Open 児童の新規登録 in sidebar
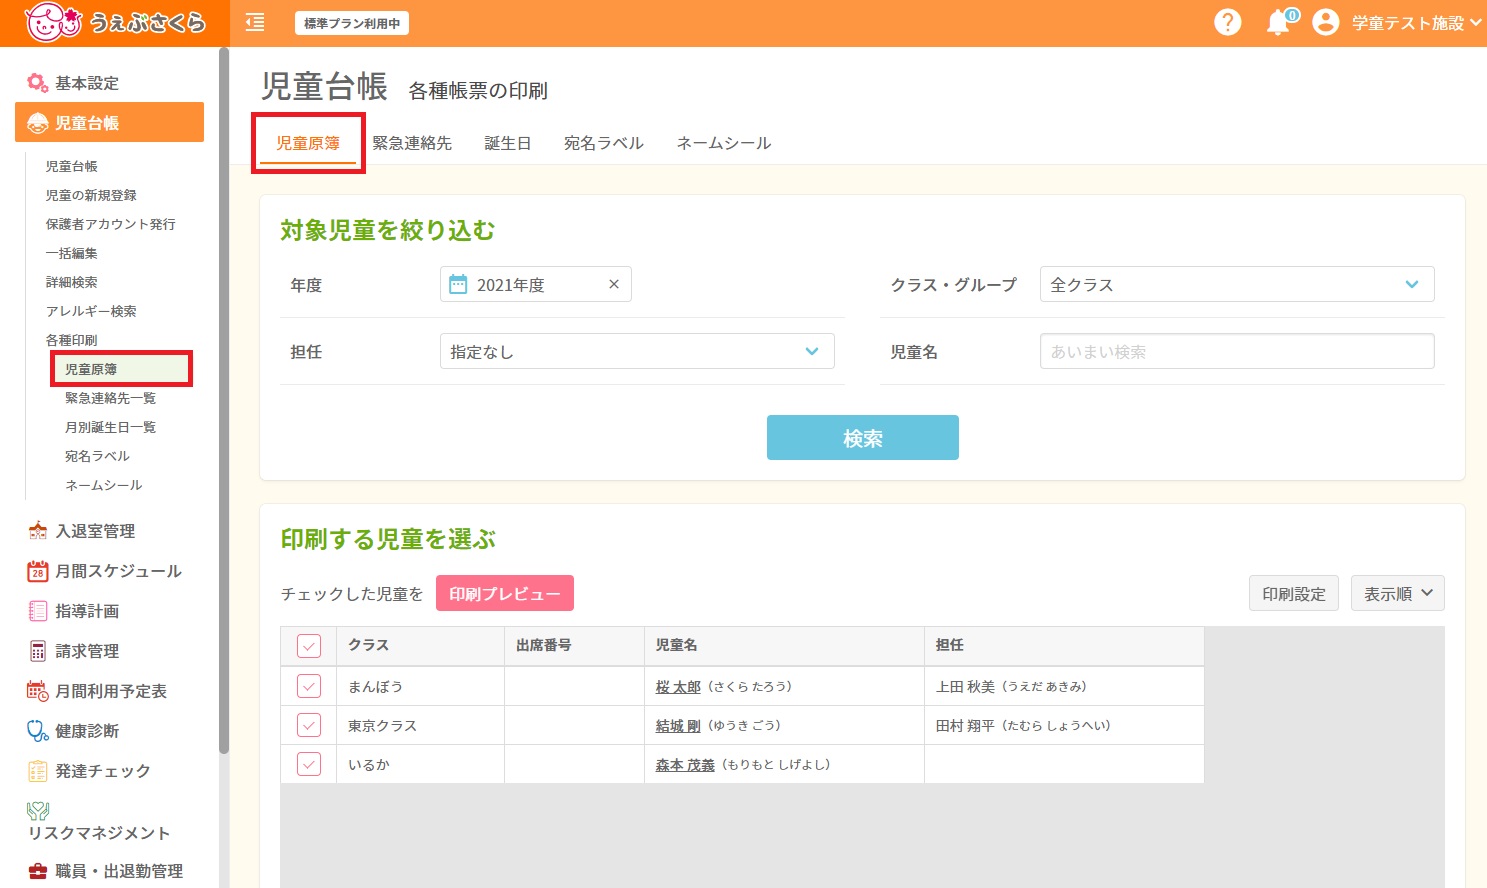 point(91,195)
